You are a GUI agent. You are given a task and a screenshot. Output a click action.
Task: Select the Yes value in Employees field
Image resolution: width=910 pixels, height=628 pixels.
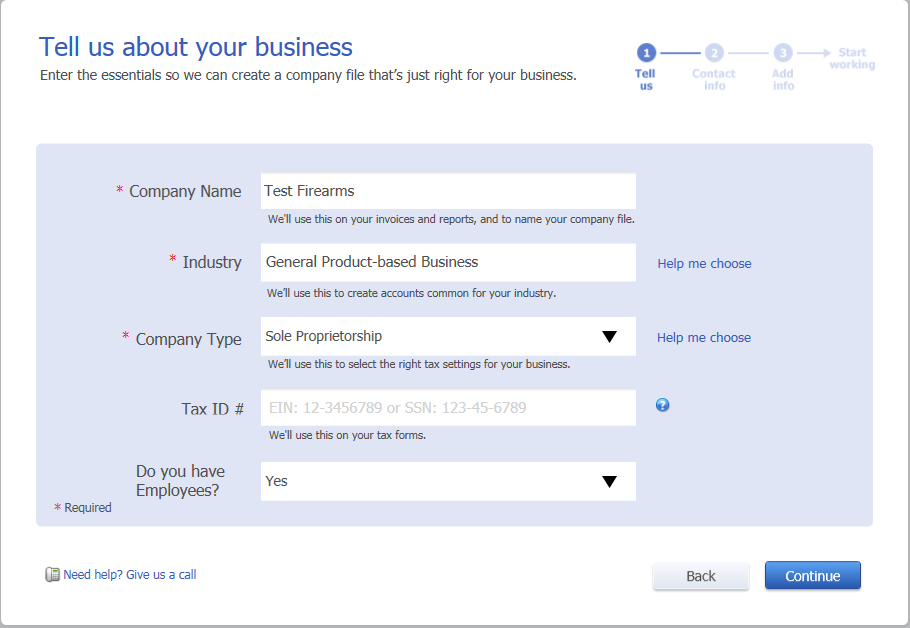click(276, 481)
